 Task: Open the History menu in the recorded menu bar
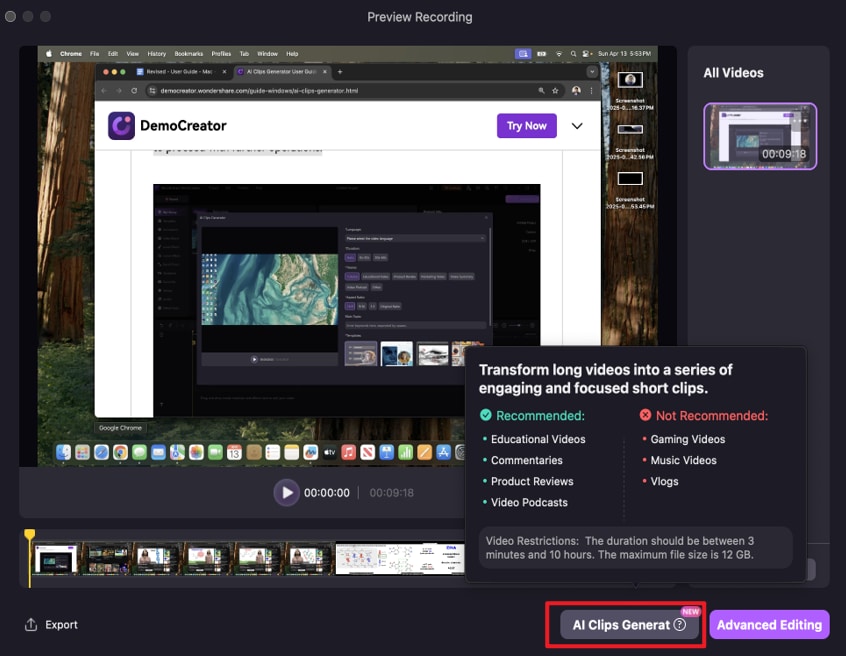pyautogui.click(x=156, y=54)
